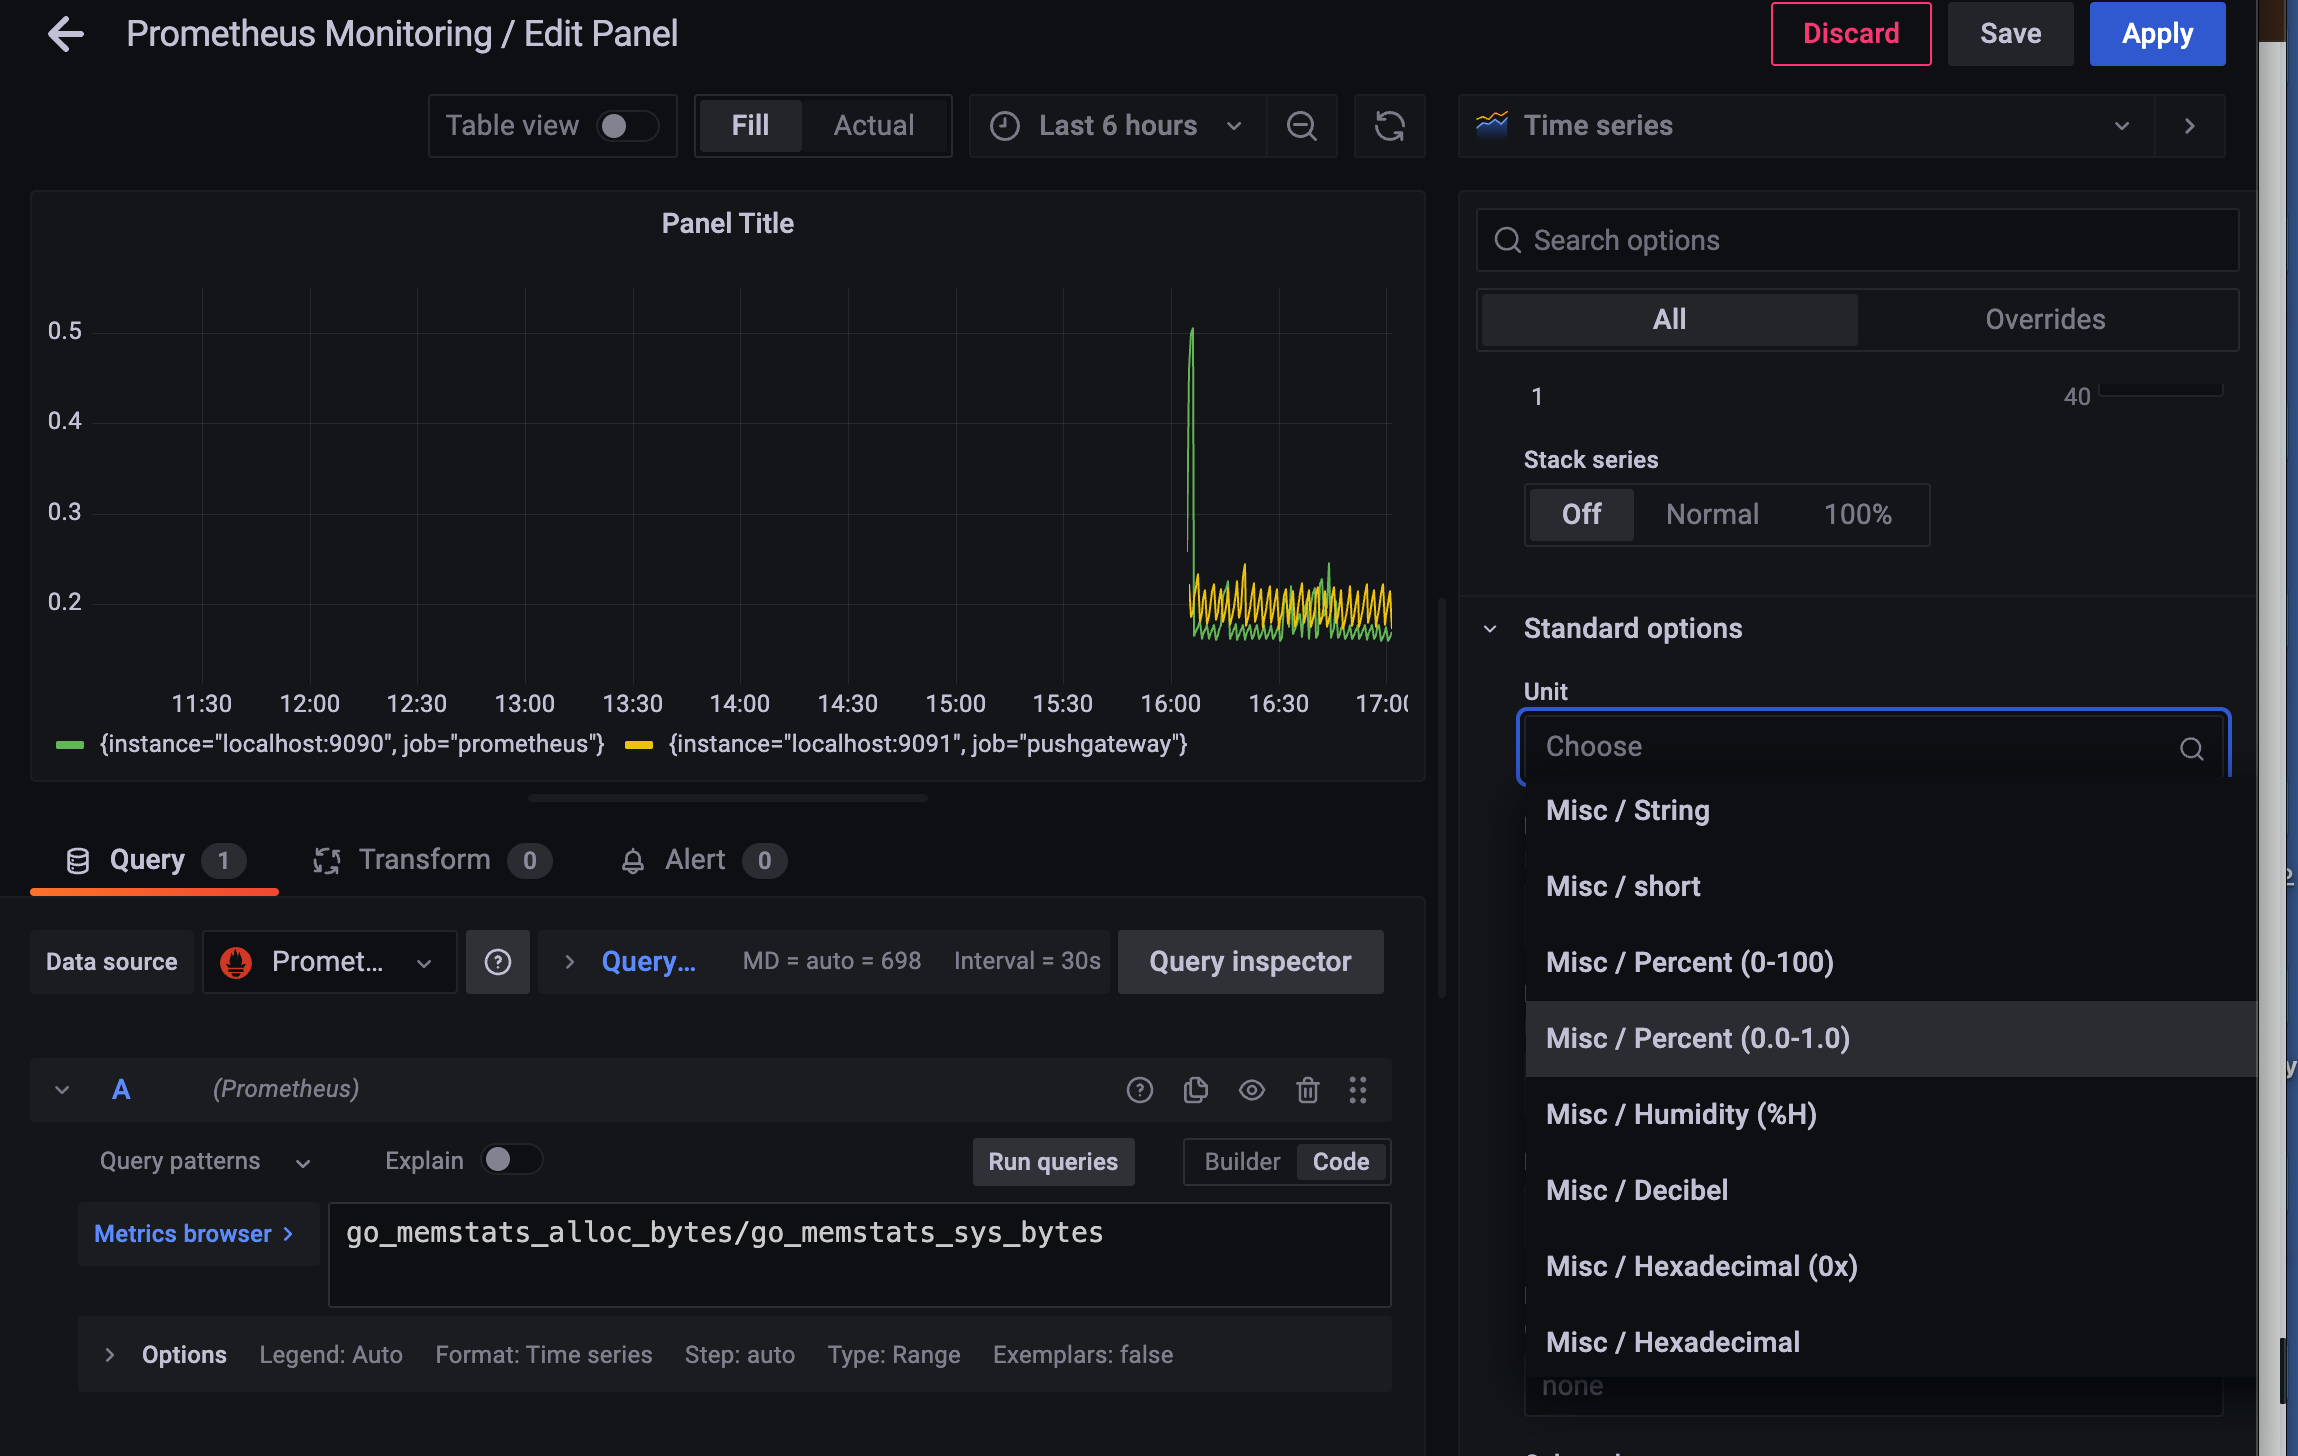Click the zoom out time range icon
This screenshot has height=1456, width=2298.
1301,126
